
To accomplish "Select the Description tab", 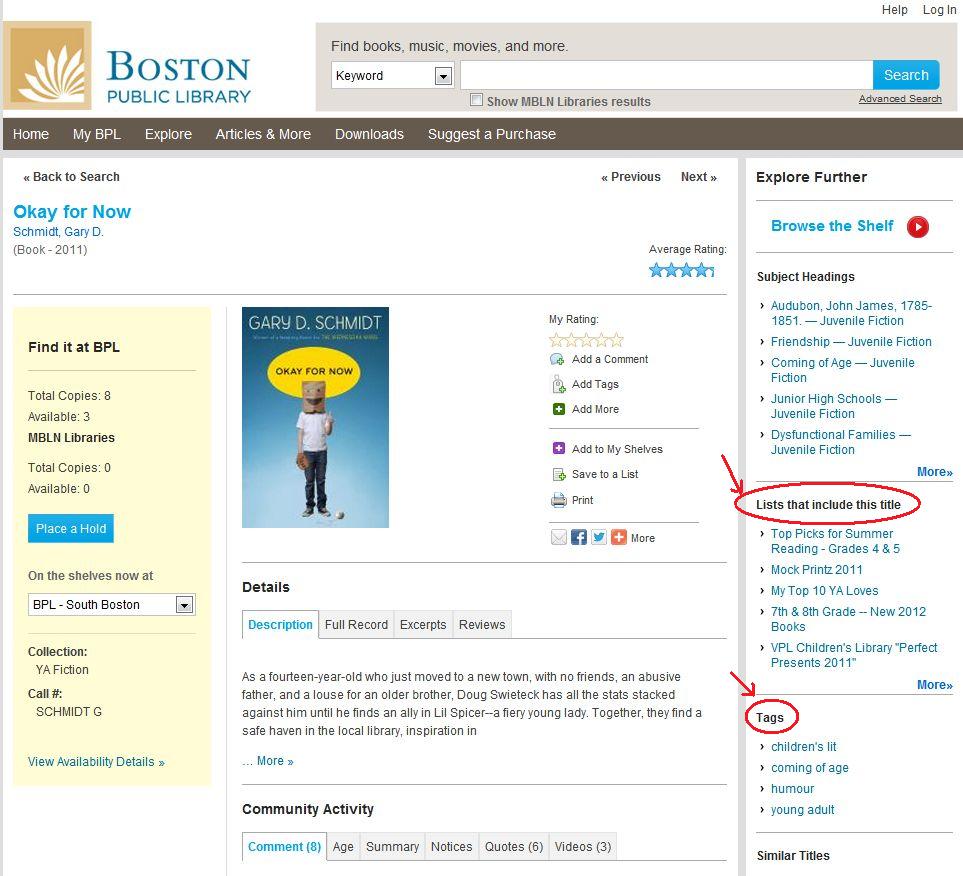I will click(280, 624).
